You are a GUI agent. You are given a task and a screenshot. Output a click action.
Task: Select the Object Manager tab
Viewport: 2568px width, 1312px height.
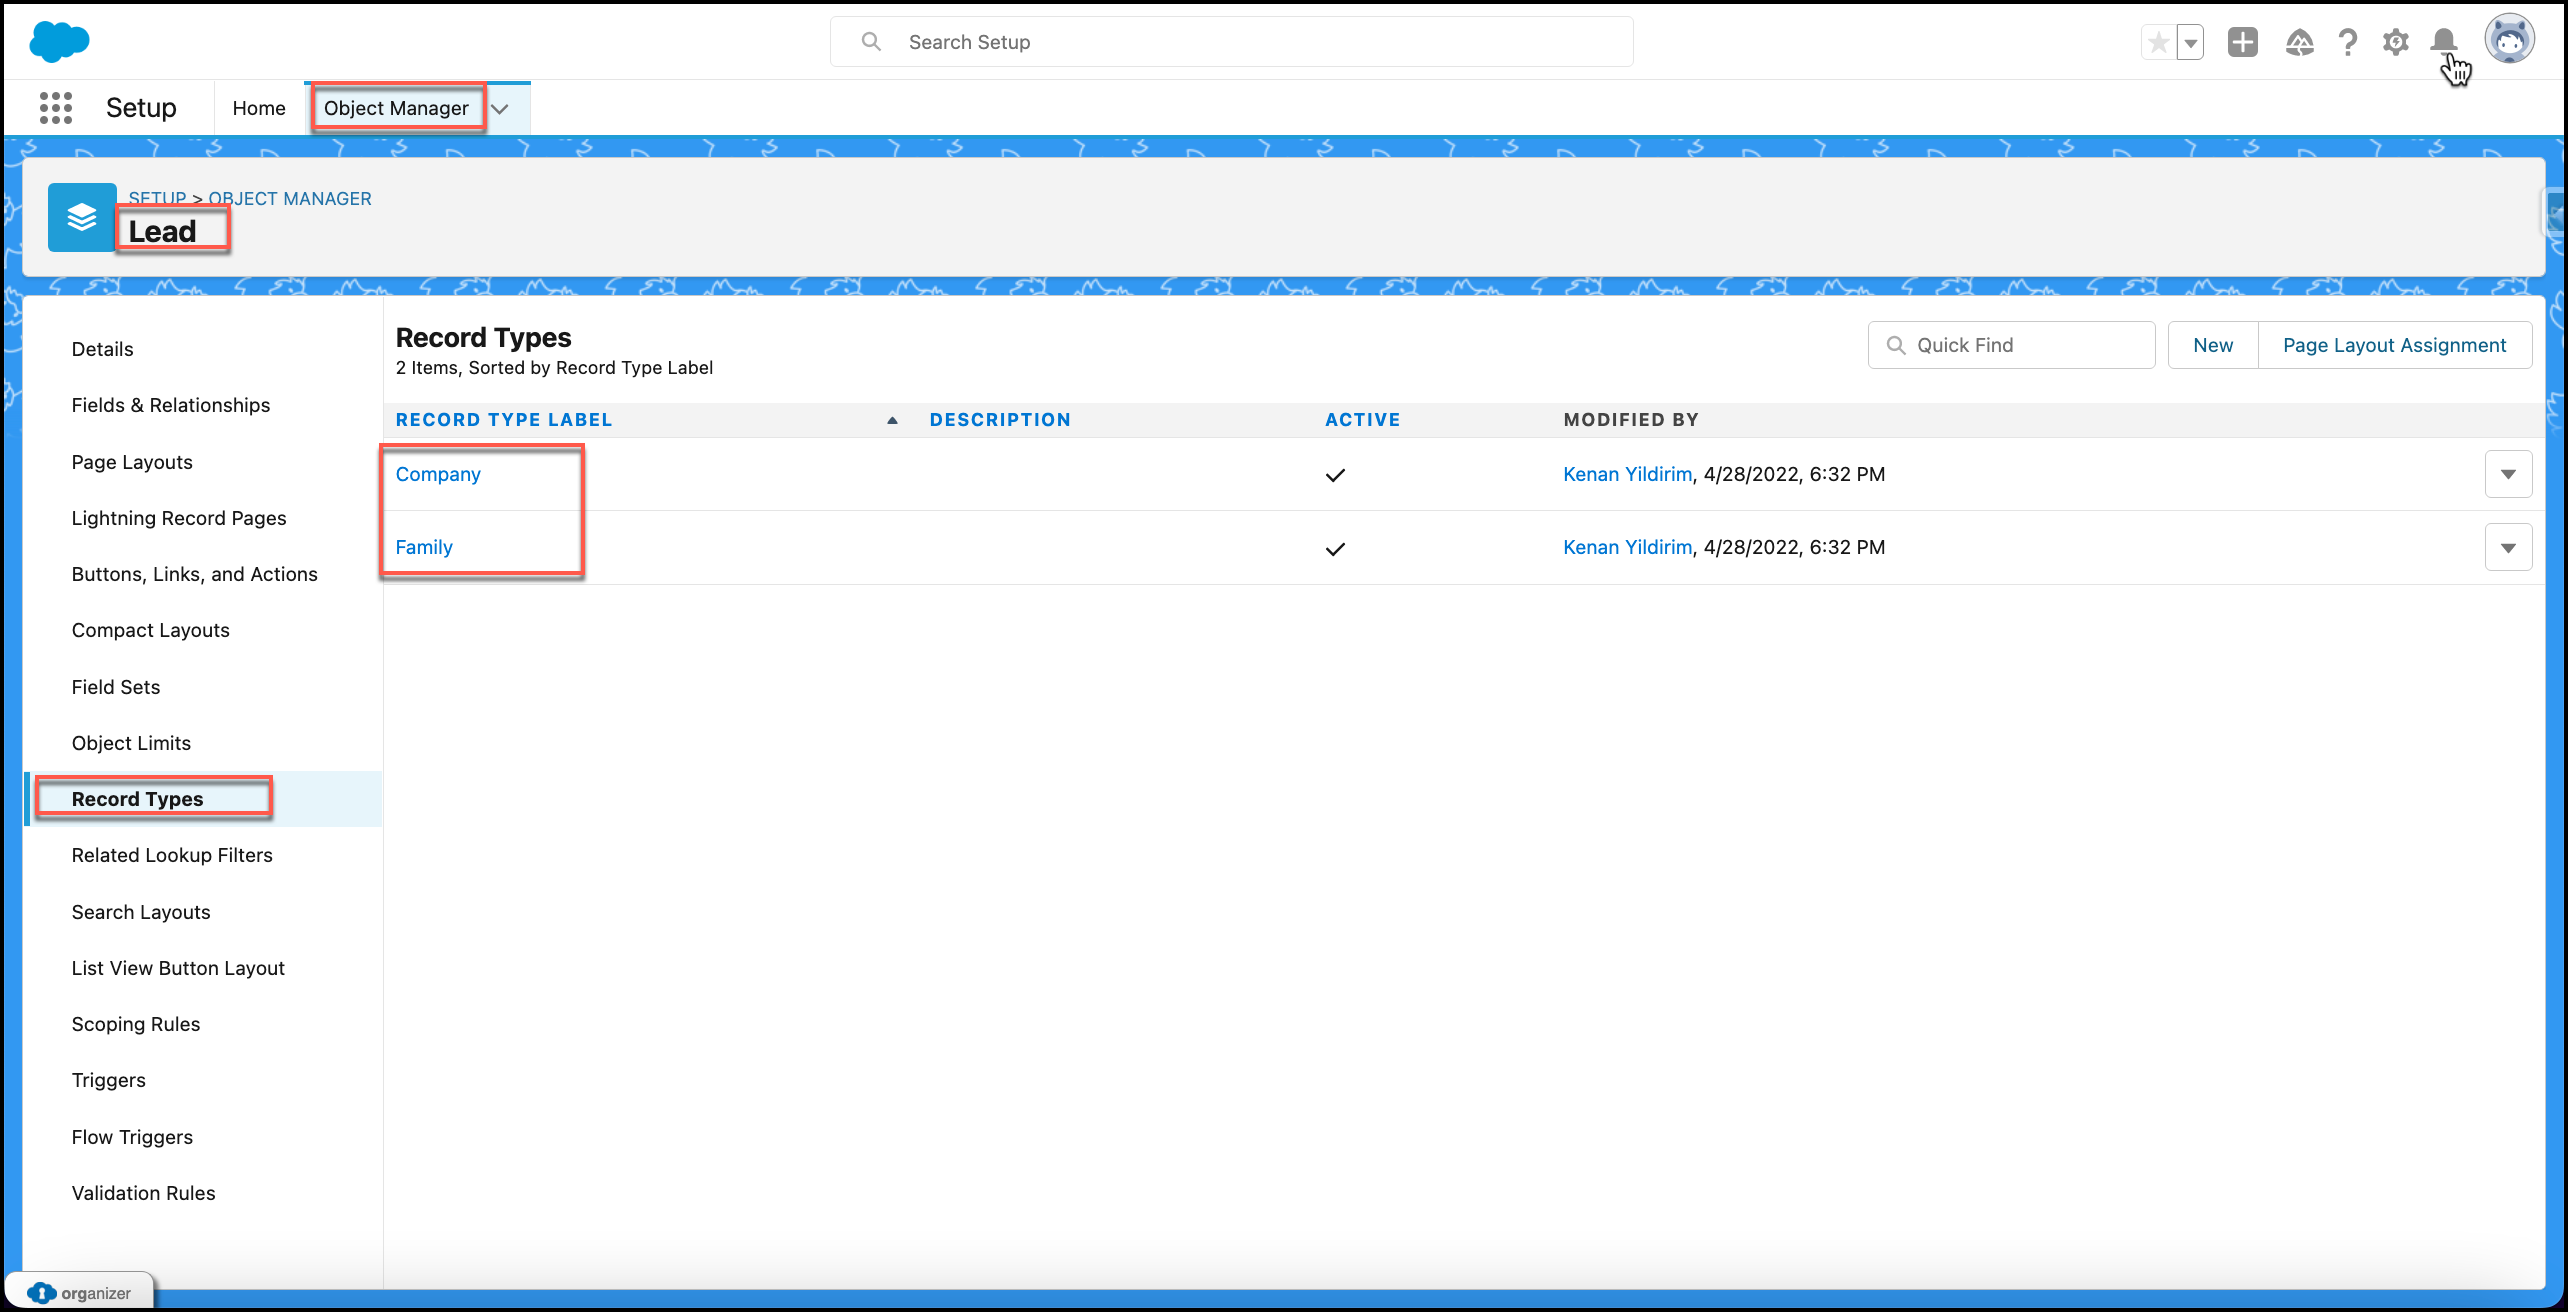396,108
